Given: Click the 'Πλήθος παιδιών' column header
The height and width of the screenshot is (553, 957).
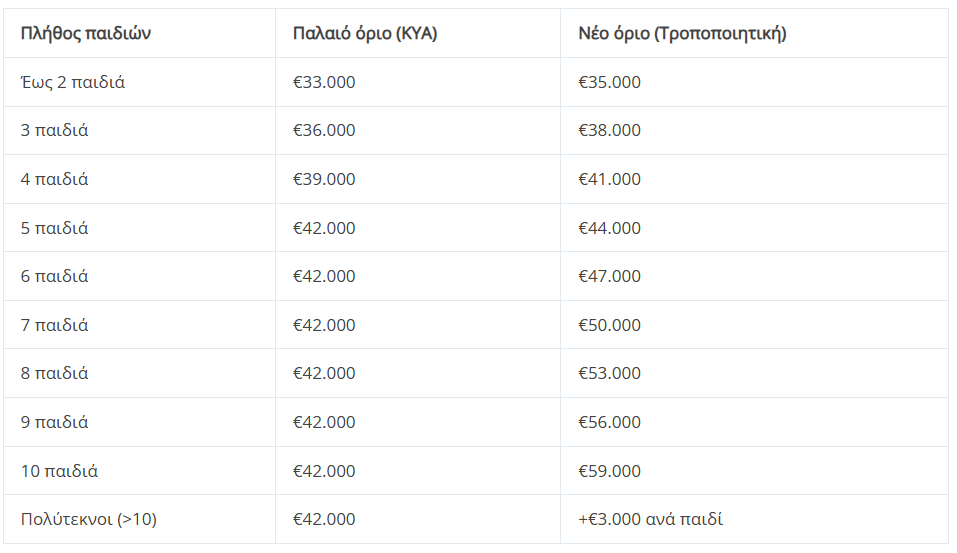Looking at the screenshot, I should (85, 33).
